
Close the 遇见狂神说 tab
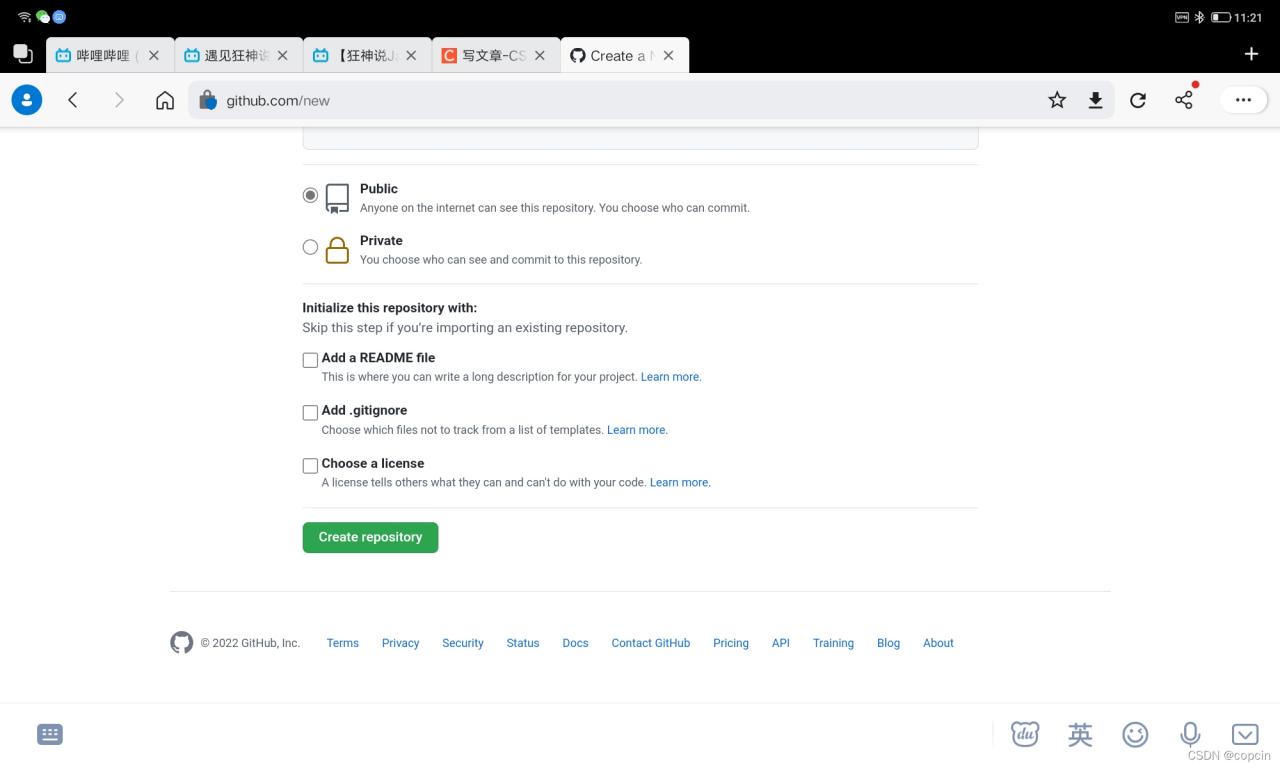click(283, 56)
